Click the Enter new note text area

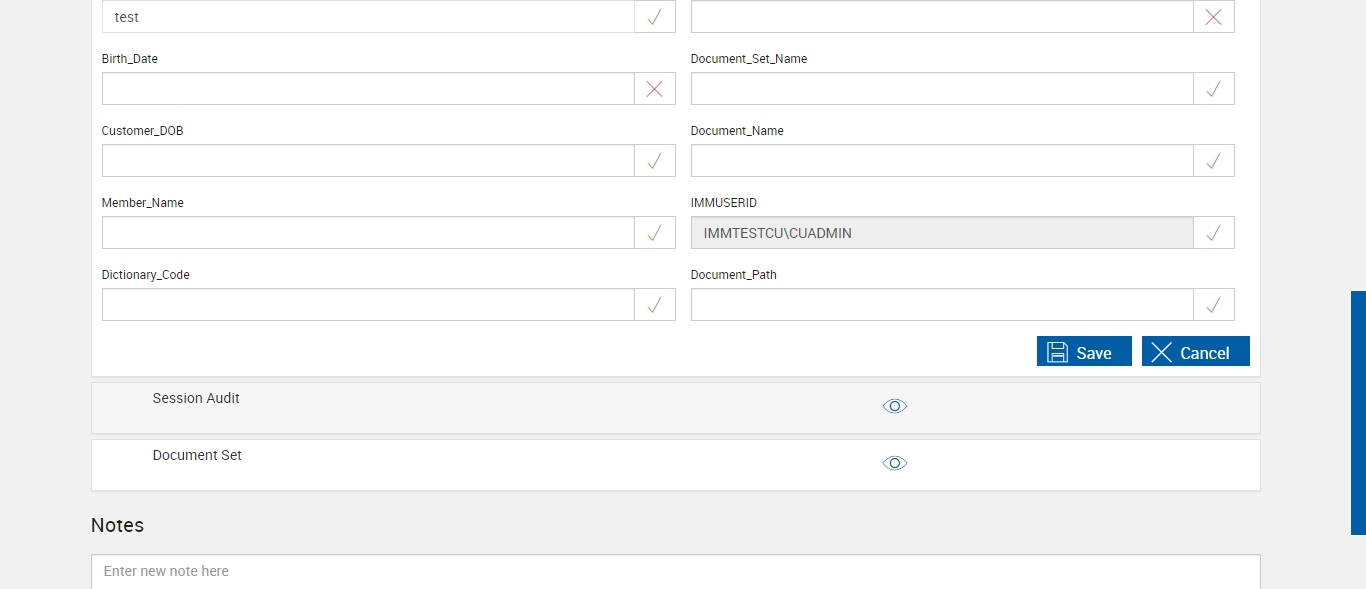(x=675, y=571)
